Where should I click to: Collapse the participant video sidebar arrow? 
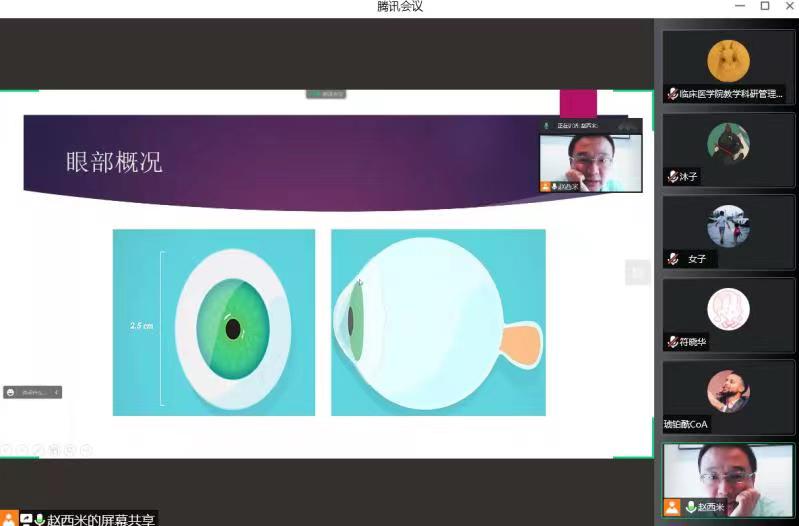(637, 271)
